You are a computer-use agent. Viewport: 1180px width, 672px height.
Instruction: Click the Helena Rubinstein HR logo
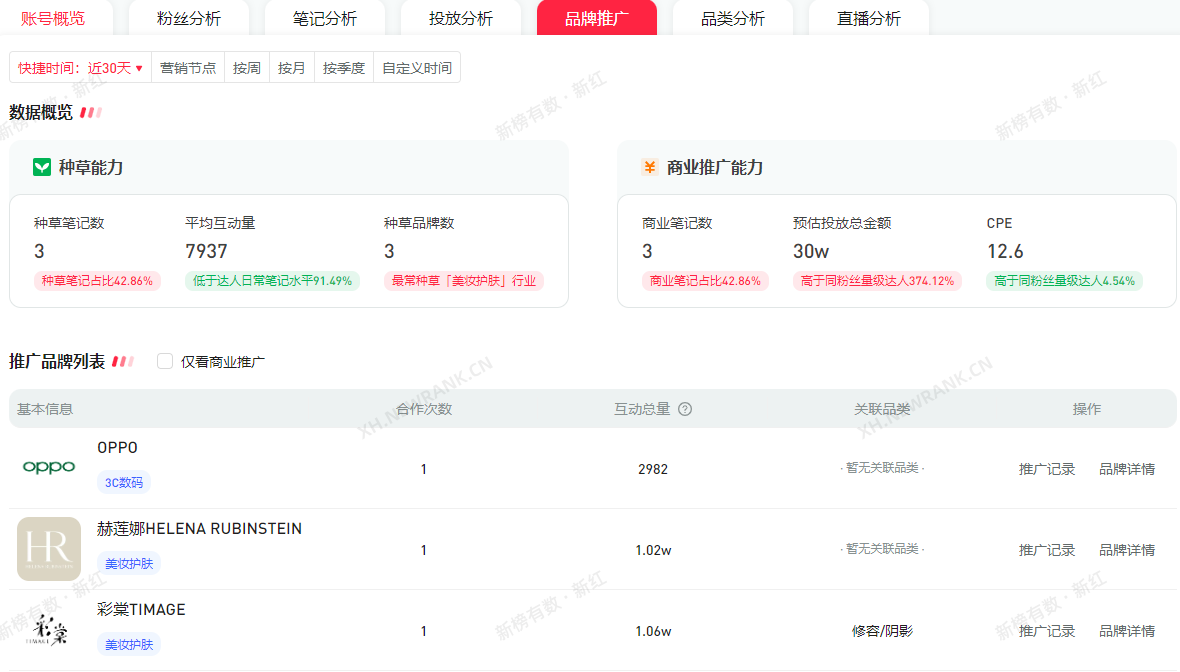click(49, 549)
